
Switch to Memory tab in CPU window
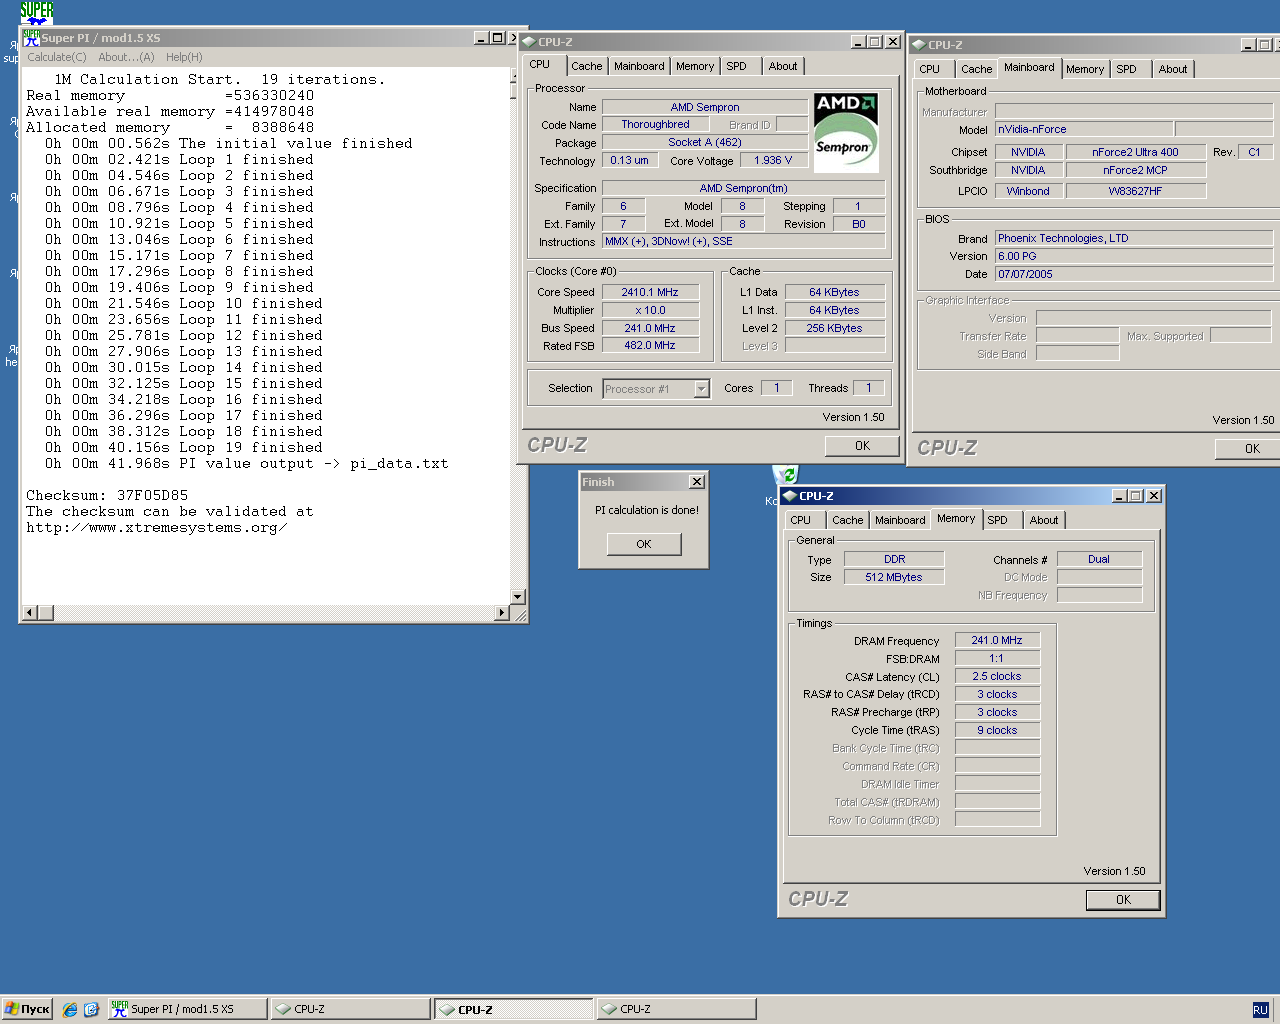pos(695,66)
